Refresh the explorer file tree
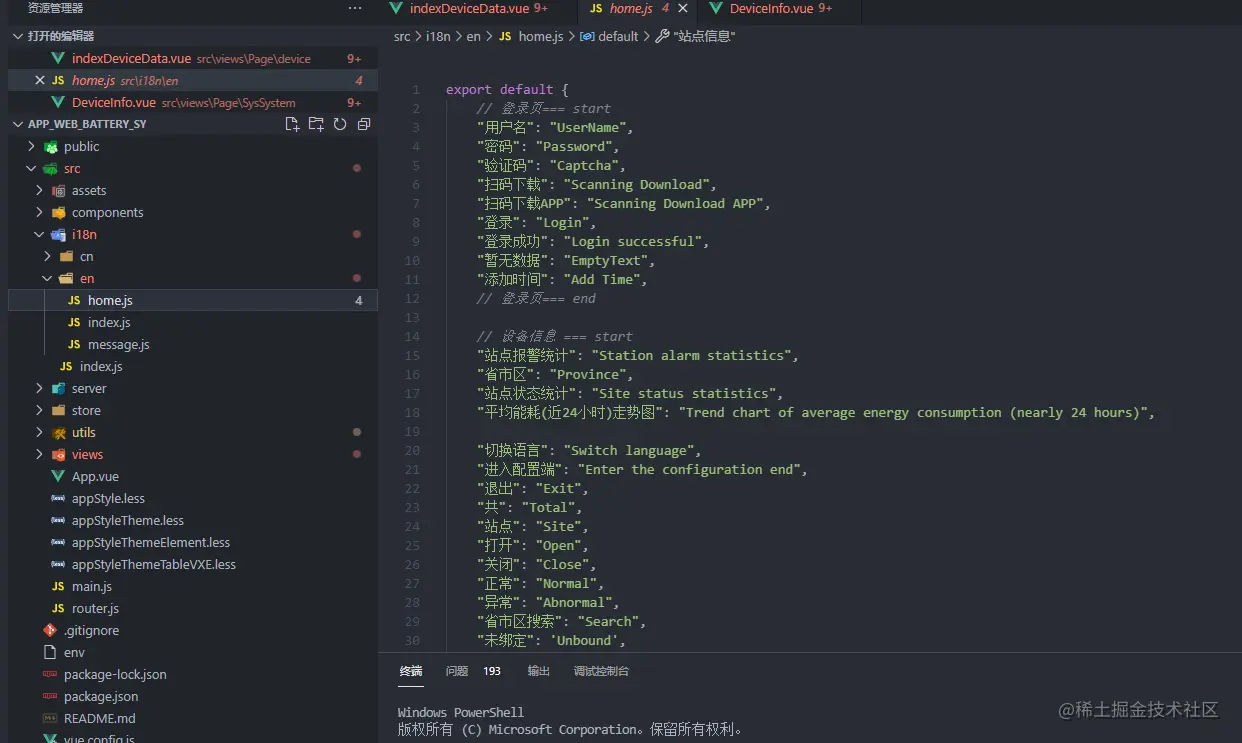This screenshot has height=743, width=1242. (x=340, y=124)
